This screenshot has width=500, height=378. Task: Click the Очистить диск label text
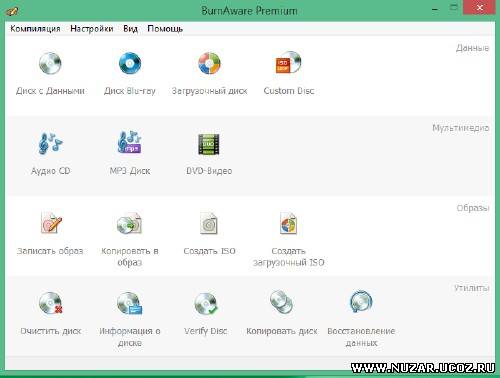pyautogui.click(x=51, y=331)
